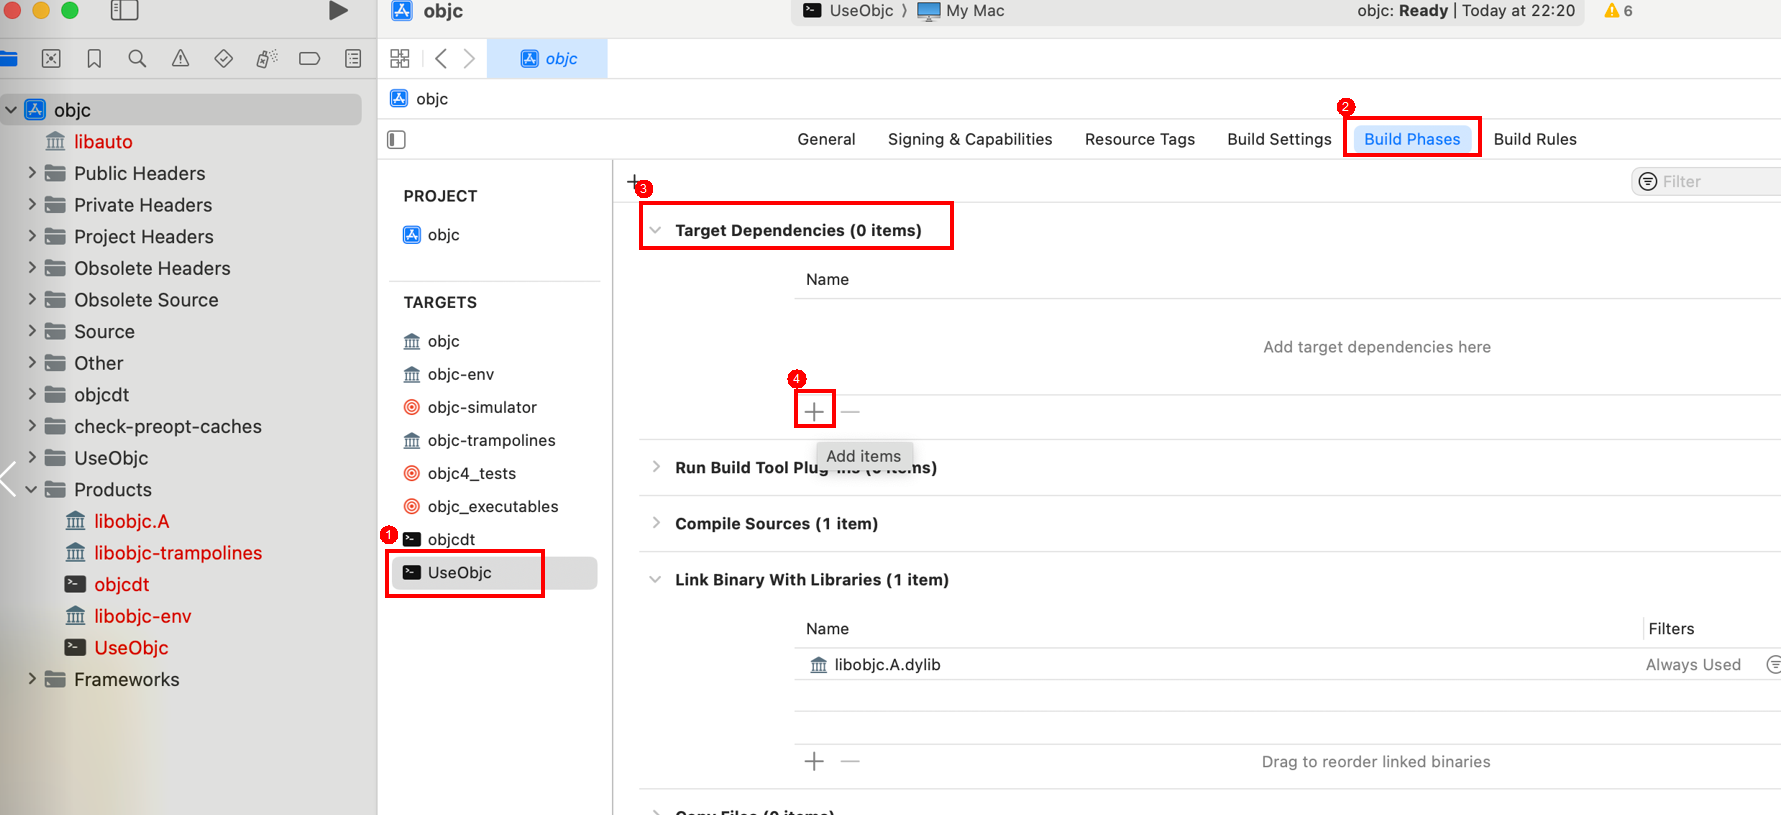The image size is (1781, 815).
Task: Collapse Link Binary With Libraries section
Action: tap(655, 579)
